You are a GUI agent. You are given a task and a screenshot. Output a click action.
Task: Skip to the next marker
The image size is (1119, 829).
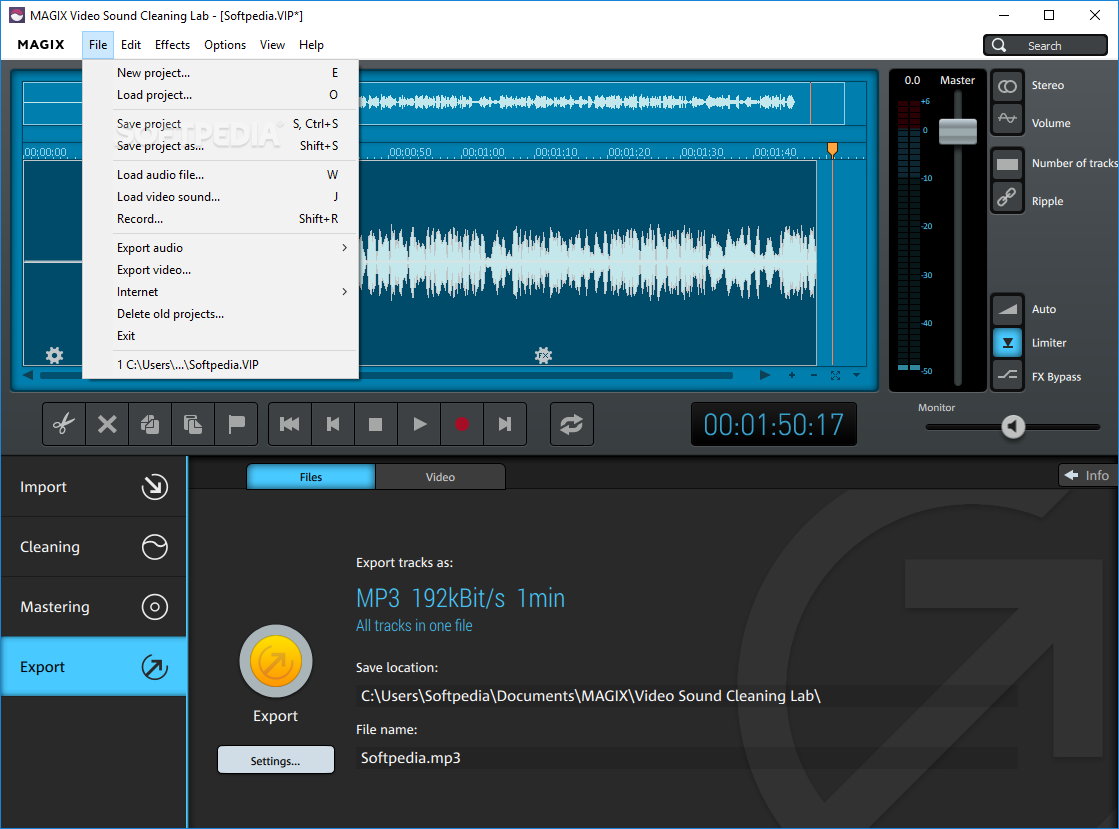(x=505, y=424)
